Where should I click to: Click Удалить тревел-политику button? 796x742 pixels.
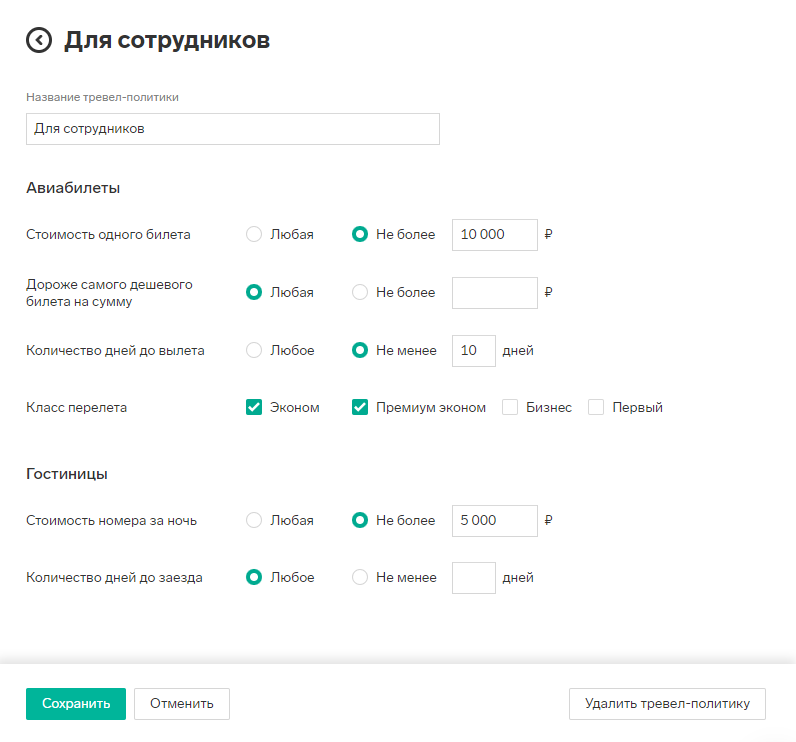point(667,703)
